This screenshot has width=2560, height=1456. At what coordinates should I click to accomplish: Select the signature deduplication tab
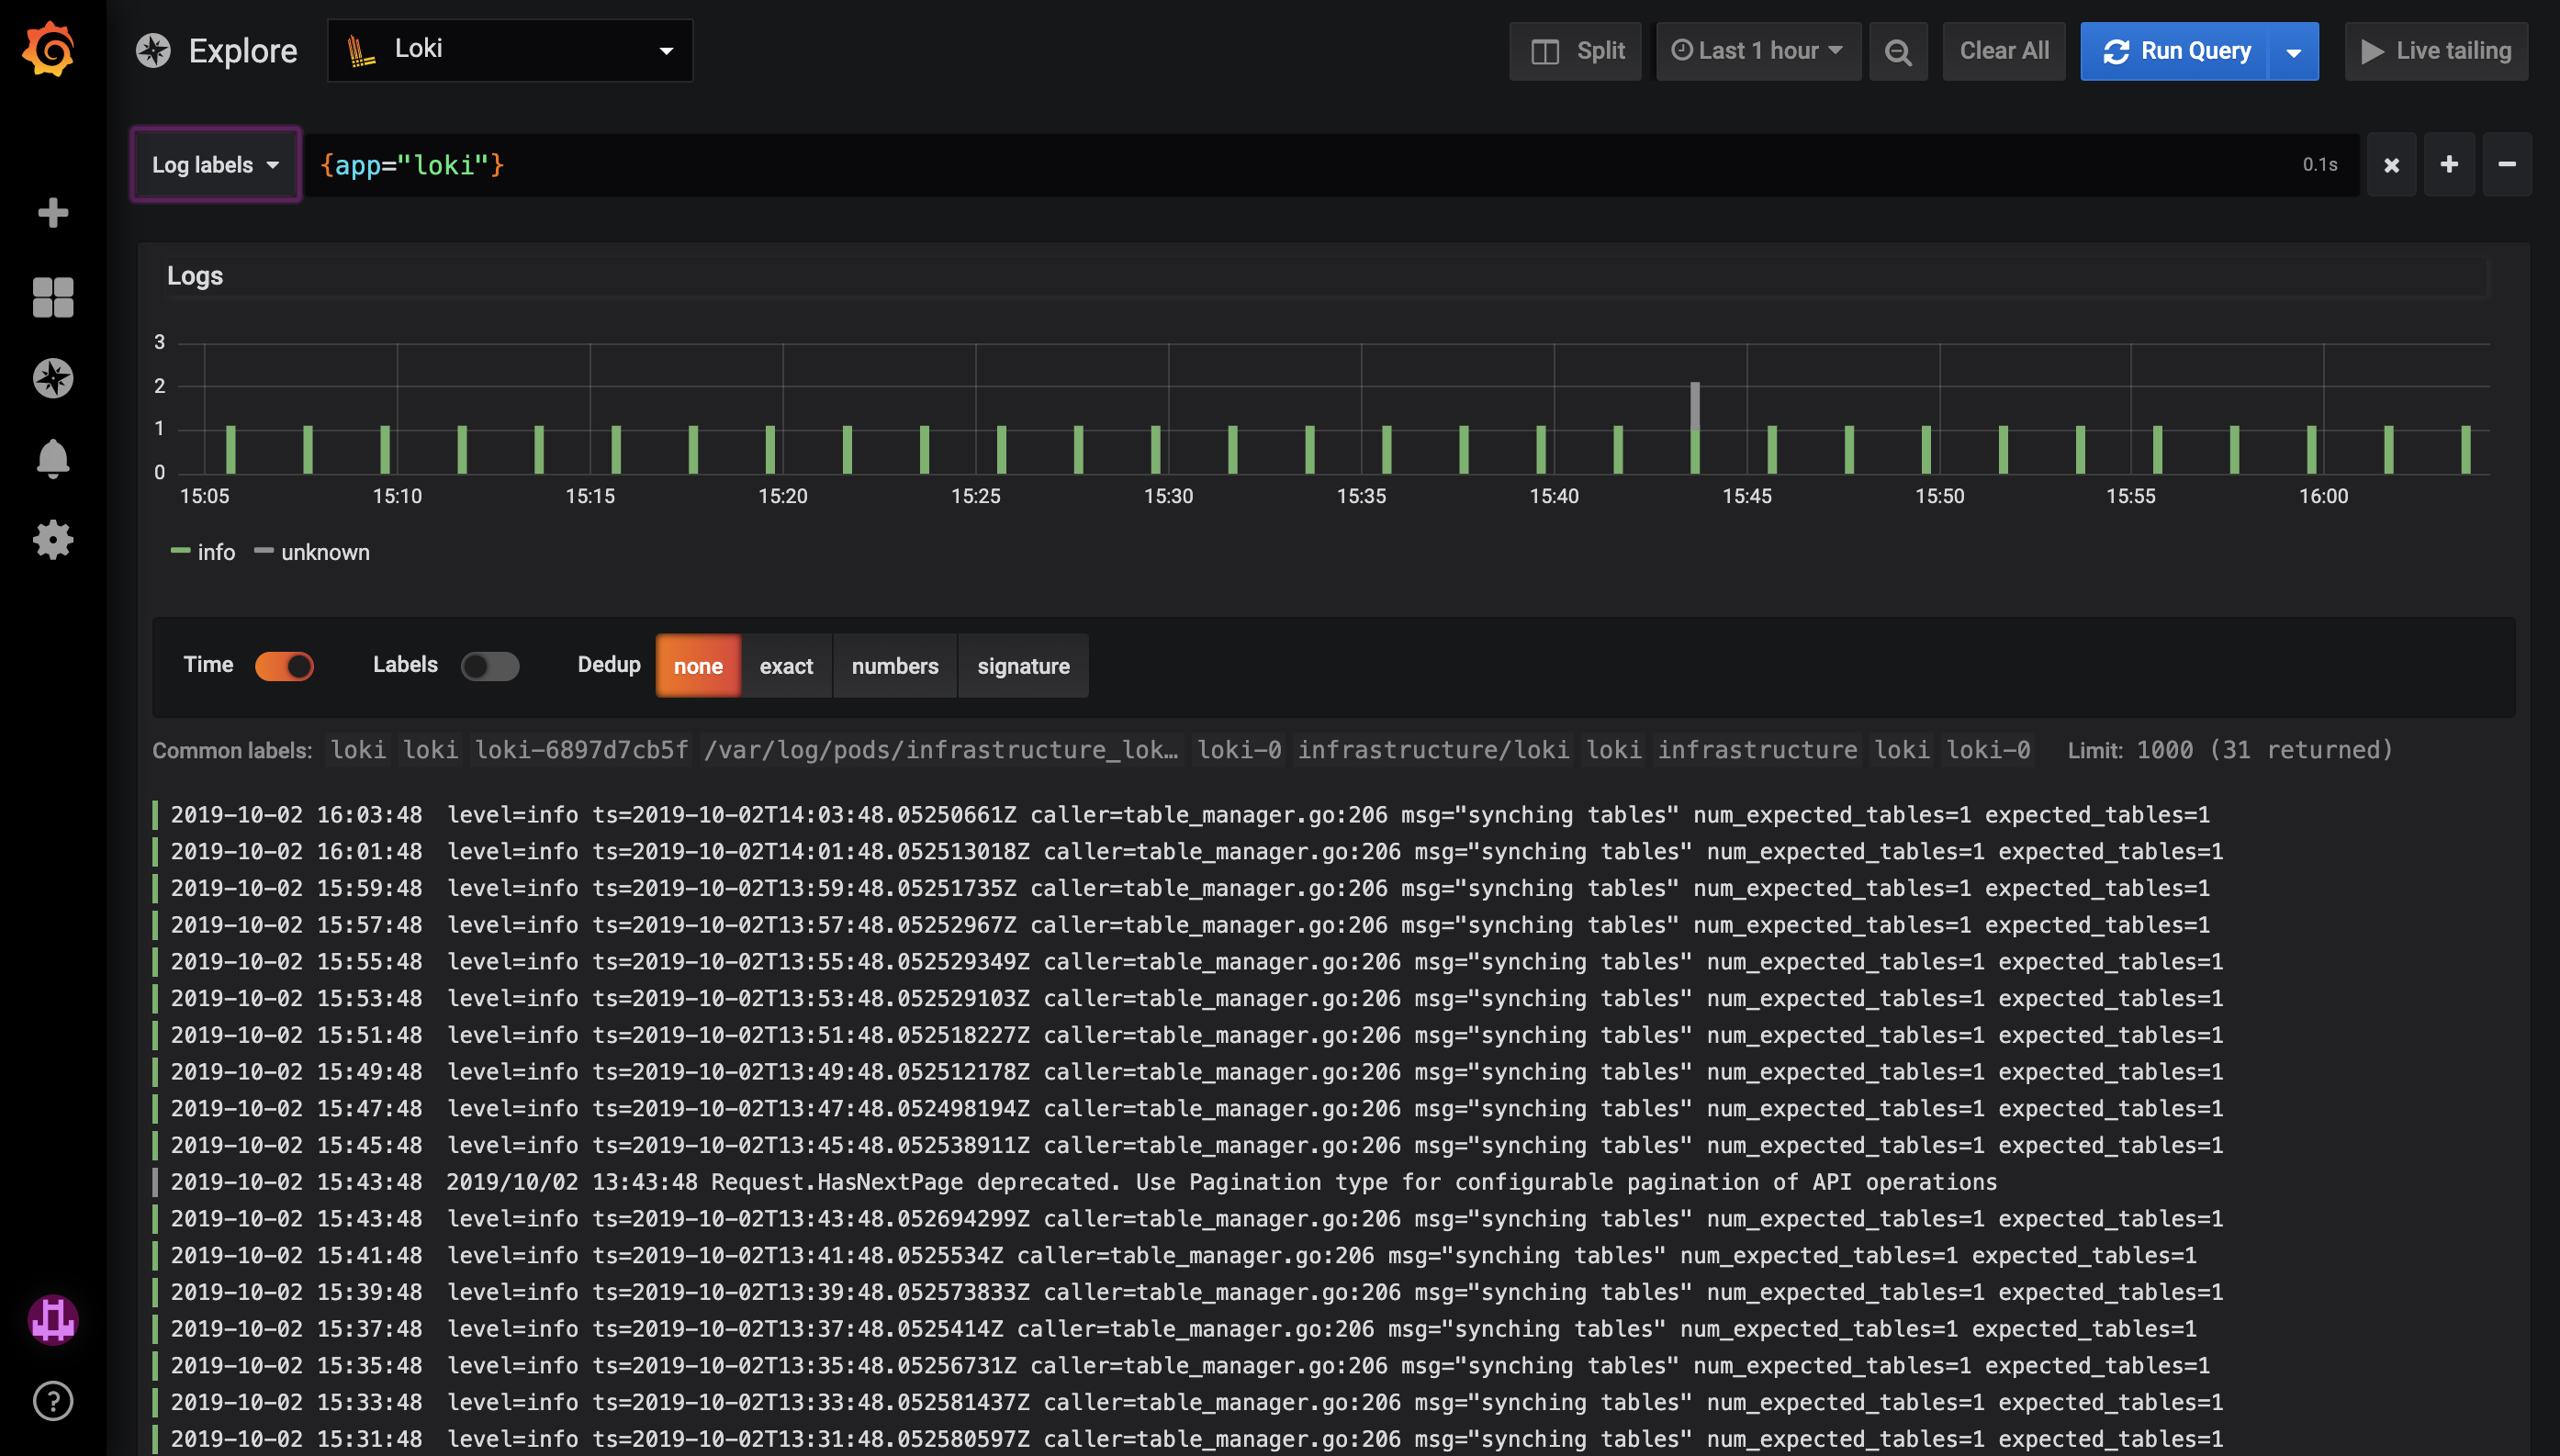pyautogui.click(x=1023, y=666)
